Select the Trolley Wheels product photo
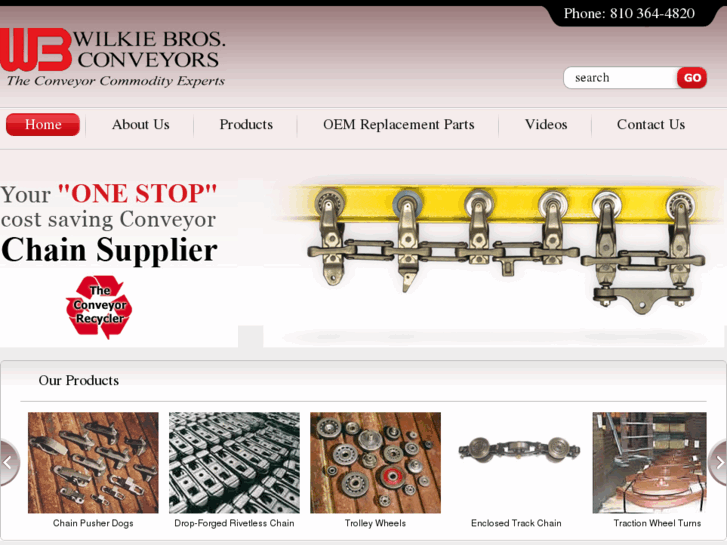 [x=376, y=462]
